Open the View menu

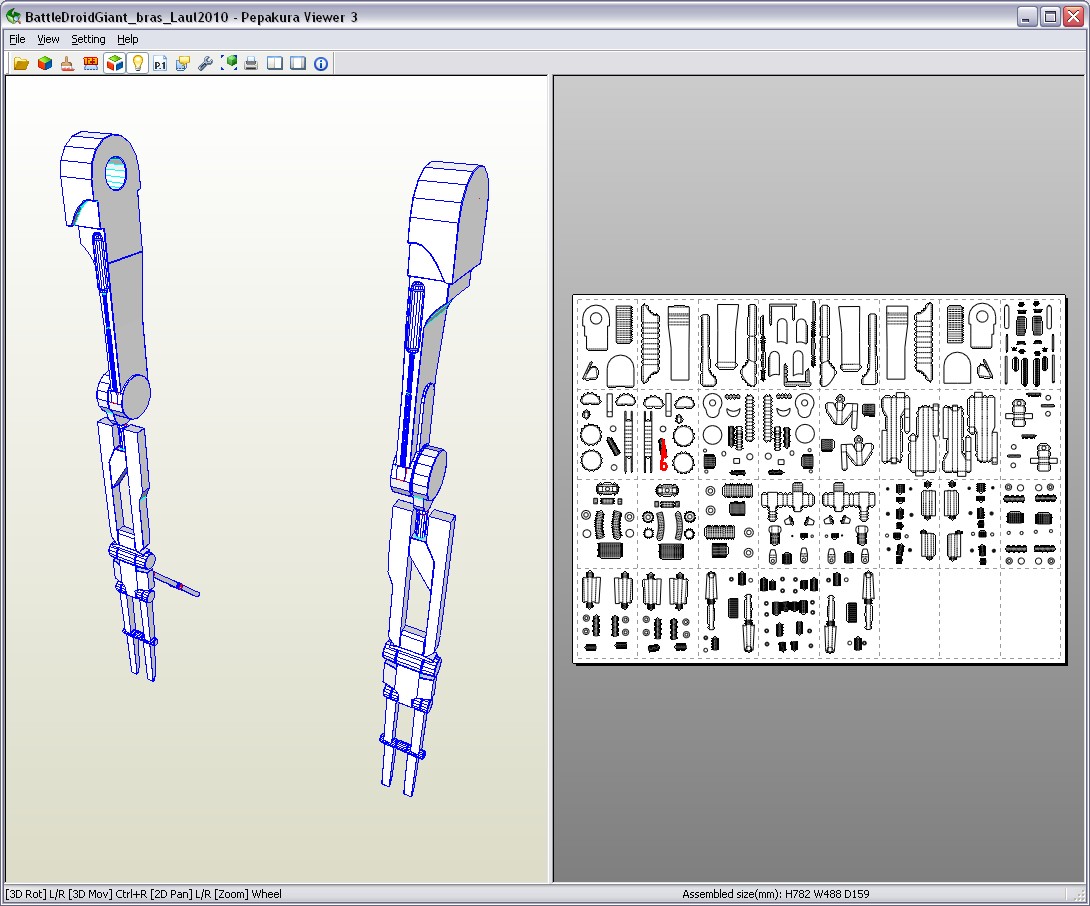pos(48,39)
